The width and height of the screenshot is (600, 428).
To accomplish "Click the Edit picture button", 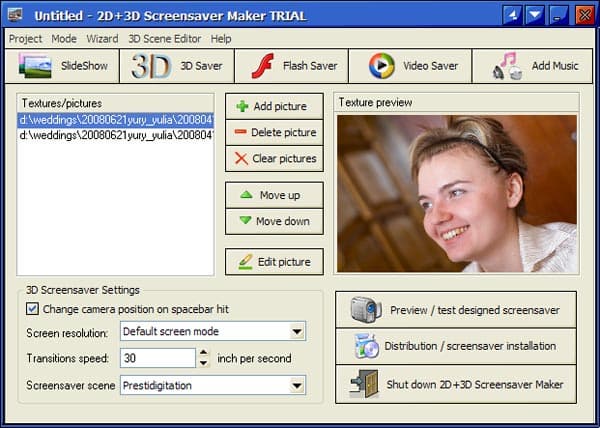I will point(274,262).
